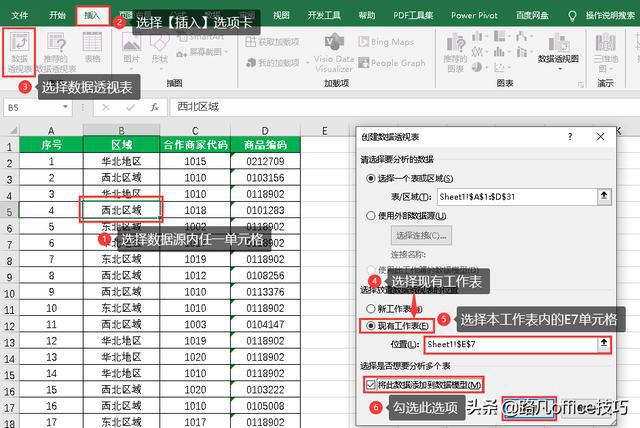Screen dimensions: 640x428
Task: Switch to the PDF工具集 tab
Action: pos(413,16)
